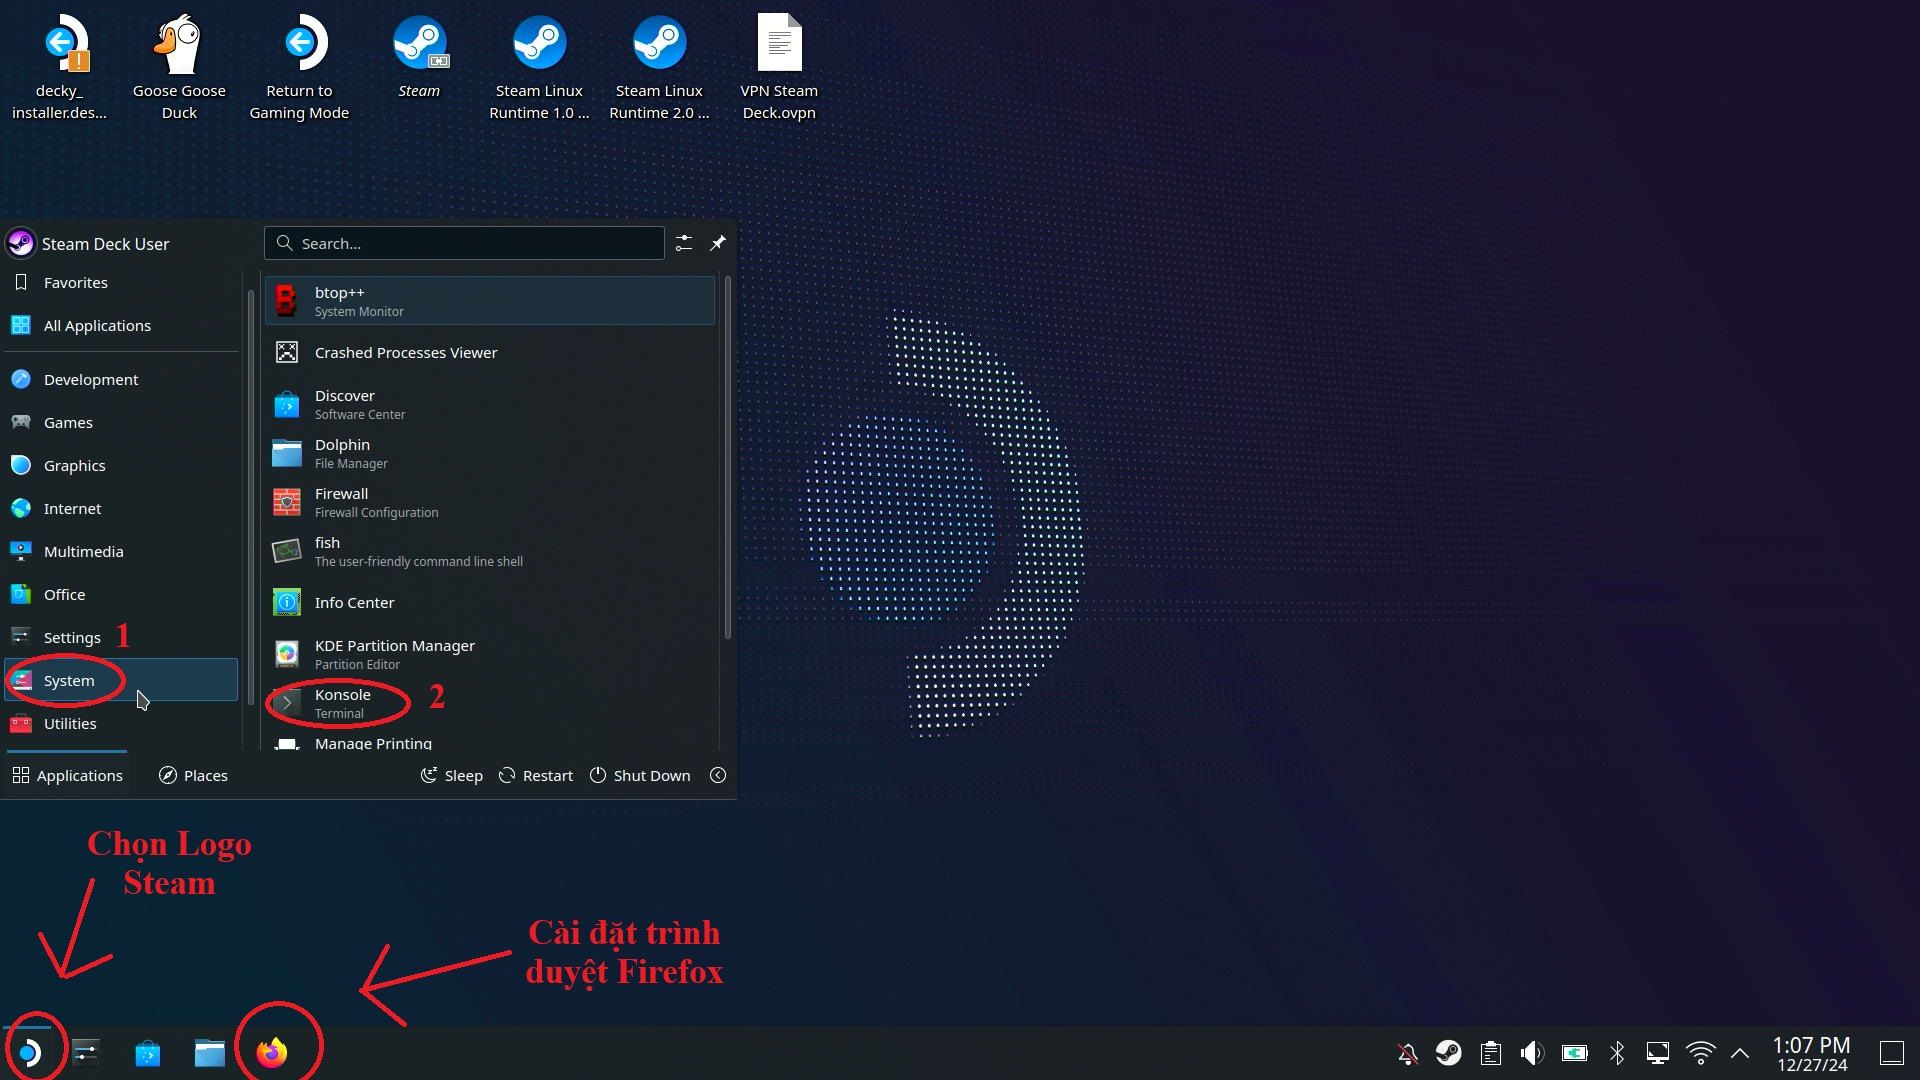This screenshot has height=1080, width=1920.
Task: Click the notifications bell tray icon
Action: pos(1407,1053)
